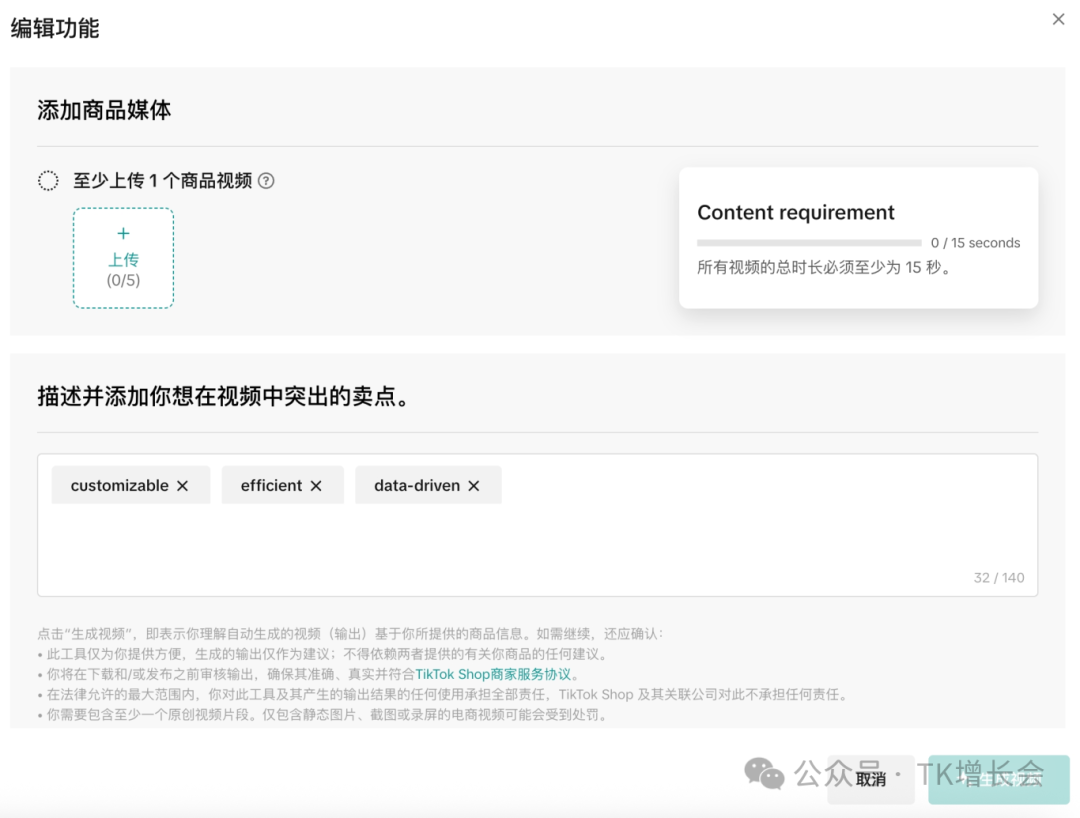The height and width of the screenshot is (818, 1080).
Task: Click the plus icon in the upload box
Action: click(123, 234)
